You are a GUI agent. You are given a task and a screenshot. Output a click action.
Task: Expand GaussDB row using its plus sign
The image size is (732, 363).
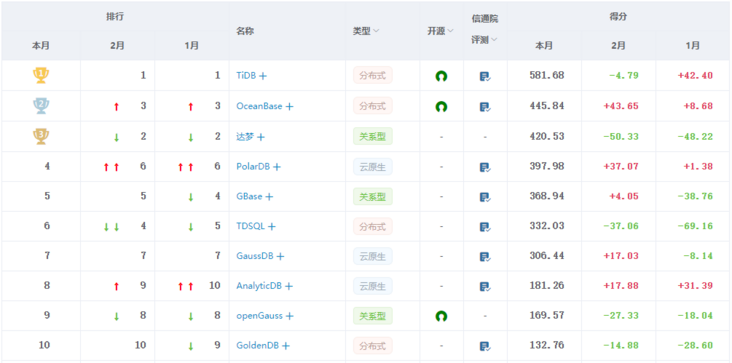click(x=280, y=256)
